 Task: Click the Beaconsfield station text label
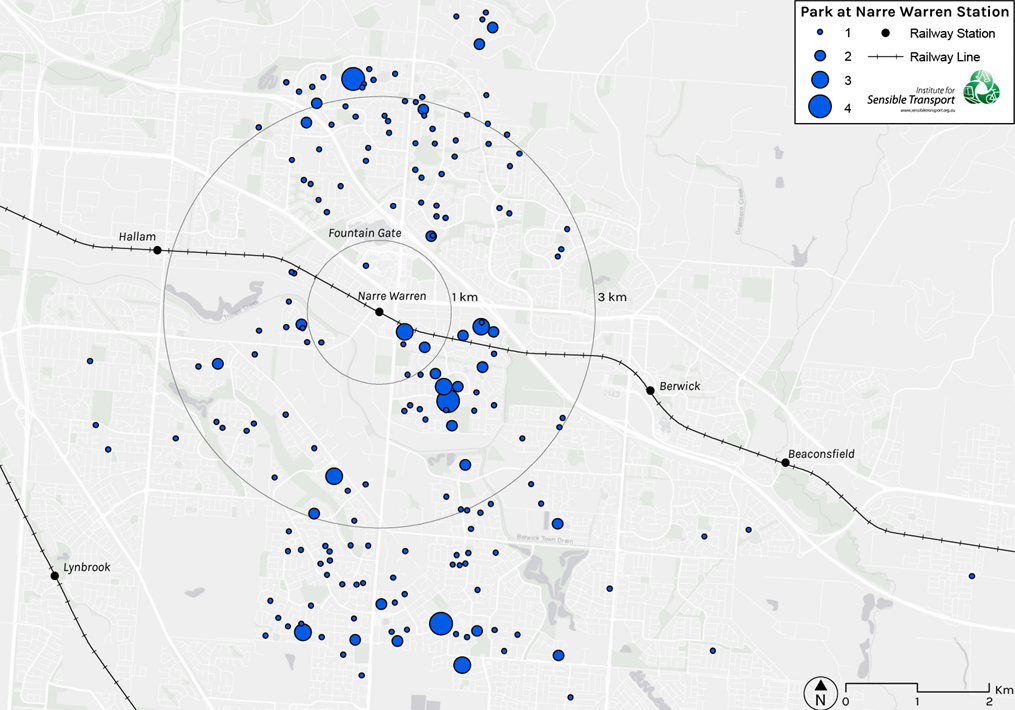click(x=821, y=453)
